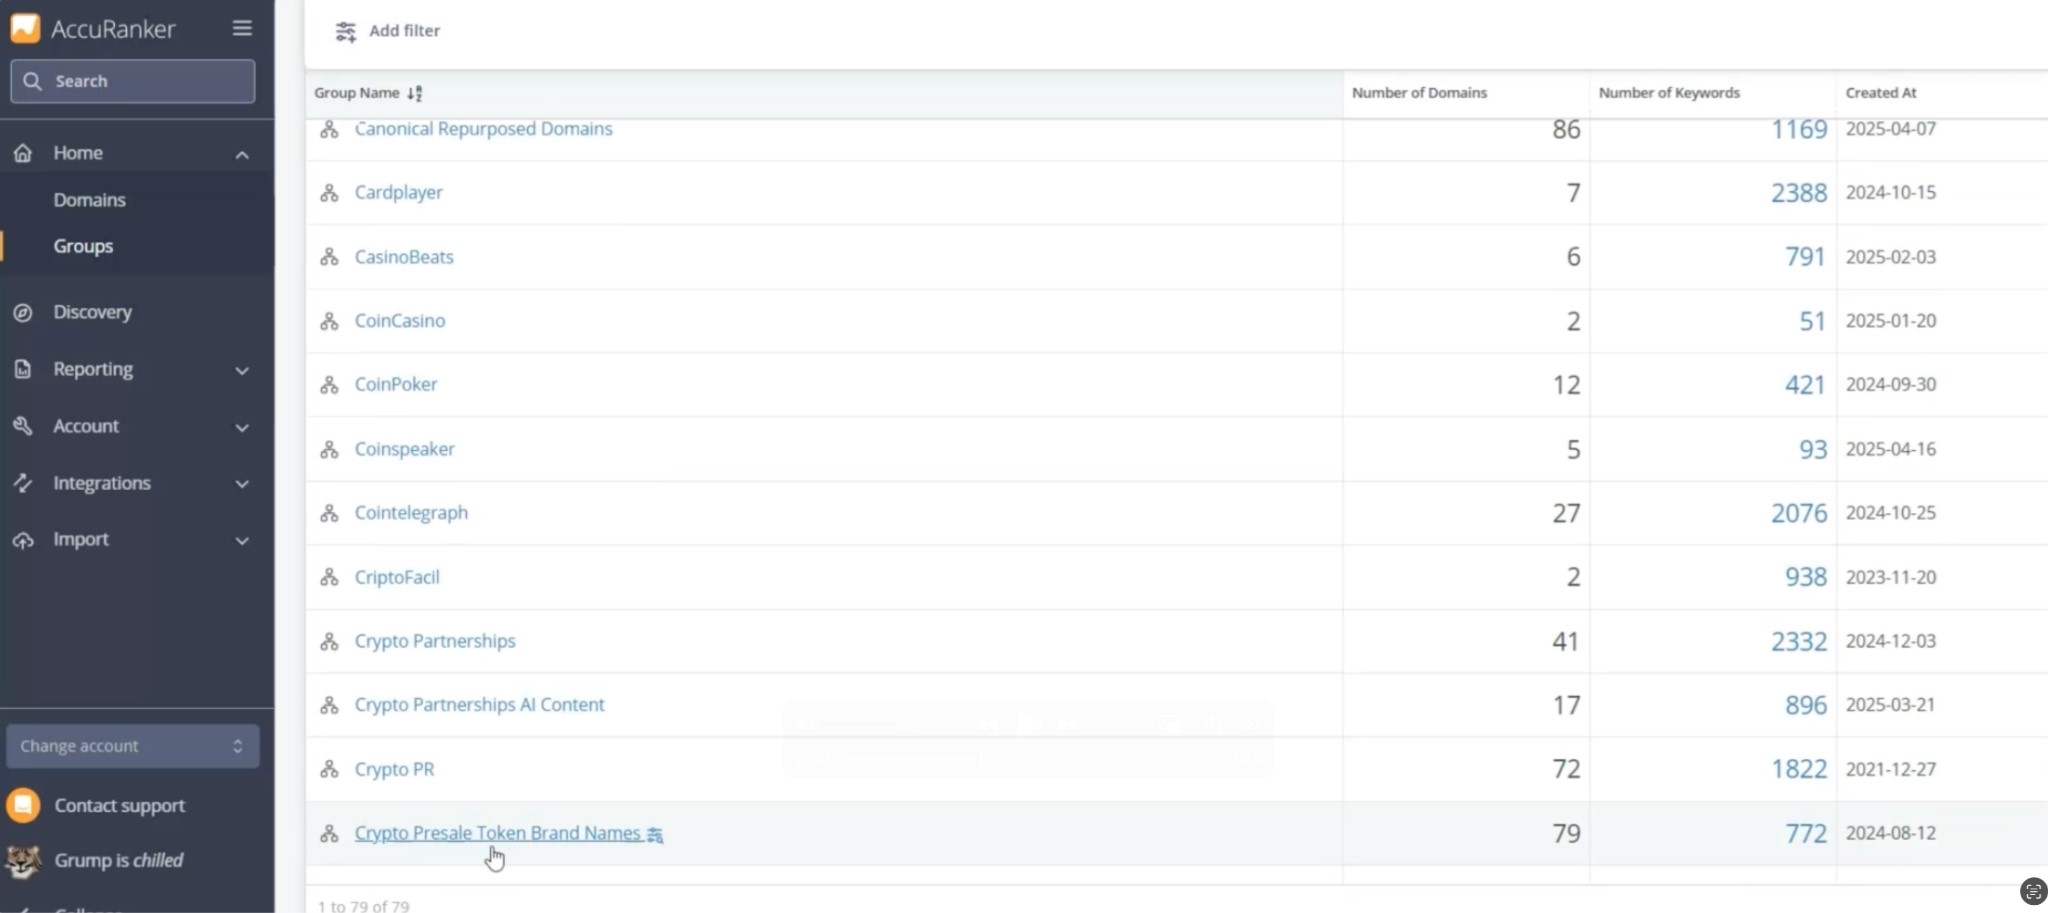Click the Contact support chat icon

(23, 805)
